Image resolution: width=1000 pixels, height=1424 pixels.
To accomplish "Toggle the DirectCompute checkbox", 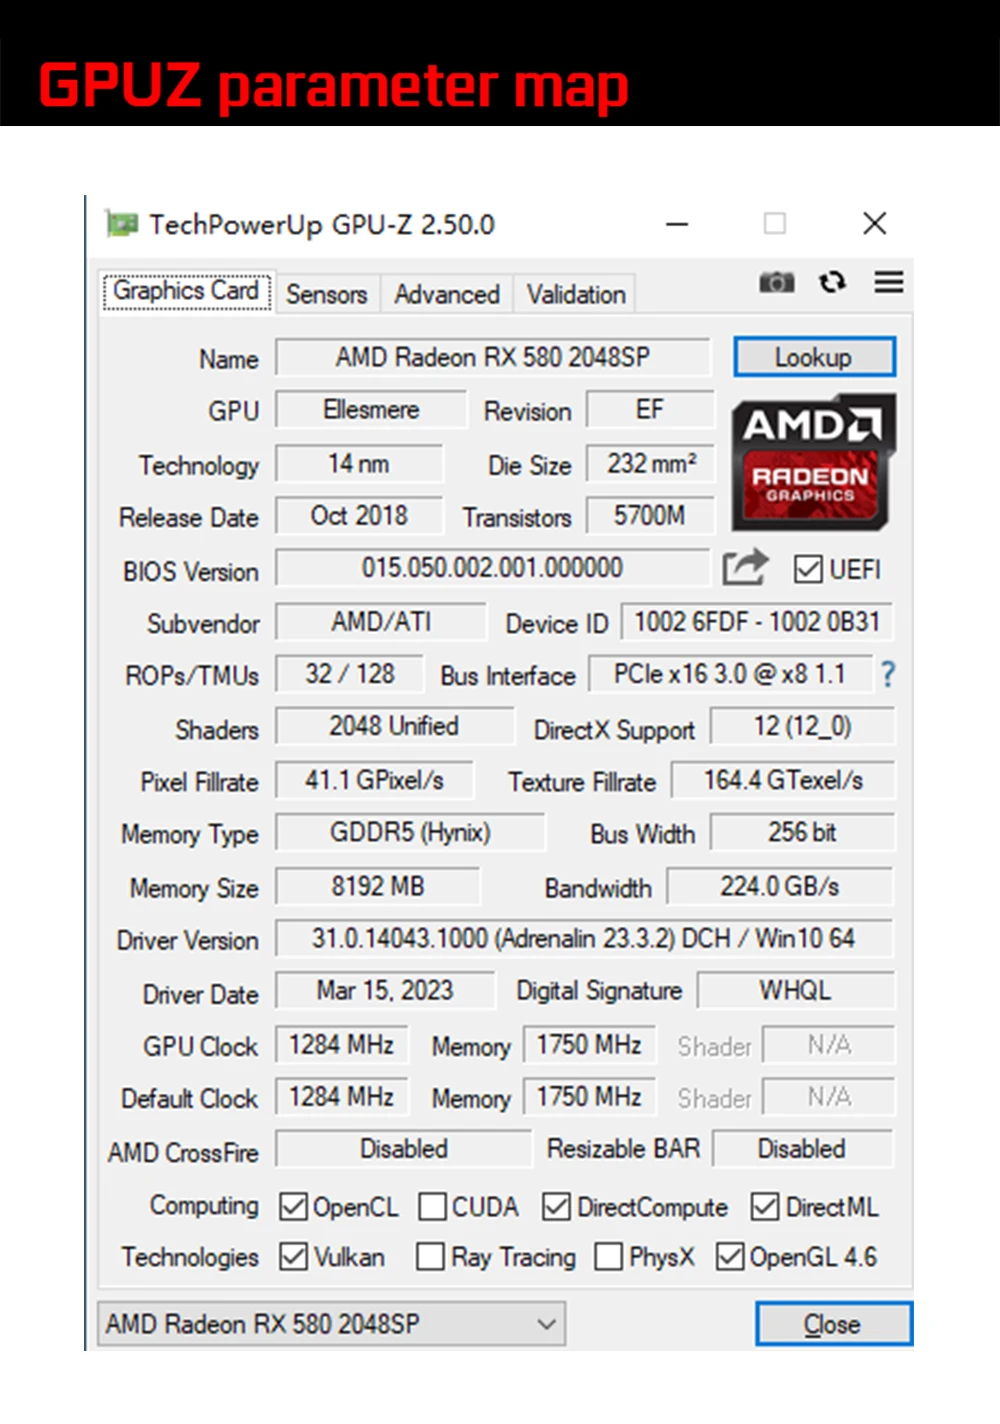I will coord(556,1206).
